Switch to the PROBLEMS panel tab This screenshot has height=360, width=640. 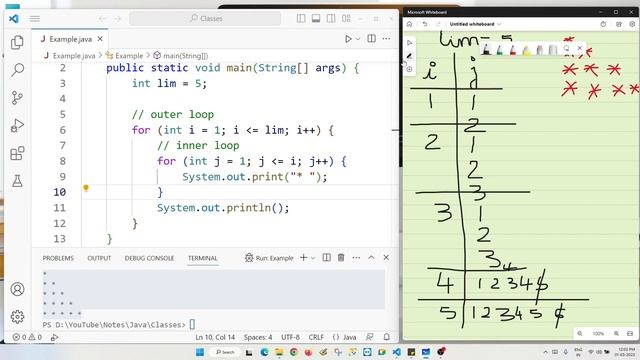tap(58, 258)
